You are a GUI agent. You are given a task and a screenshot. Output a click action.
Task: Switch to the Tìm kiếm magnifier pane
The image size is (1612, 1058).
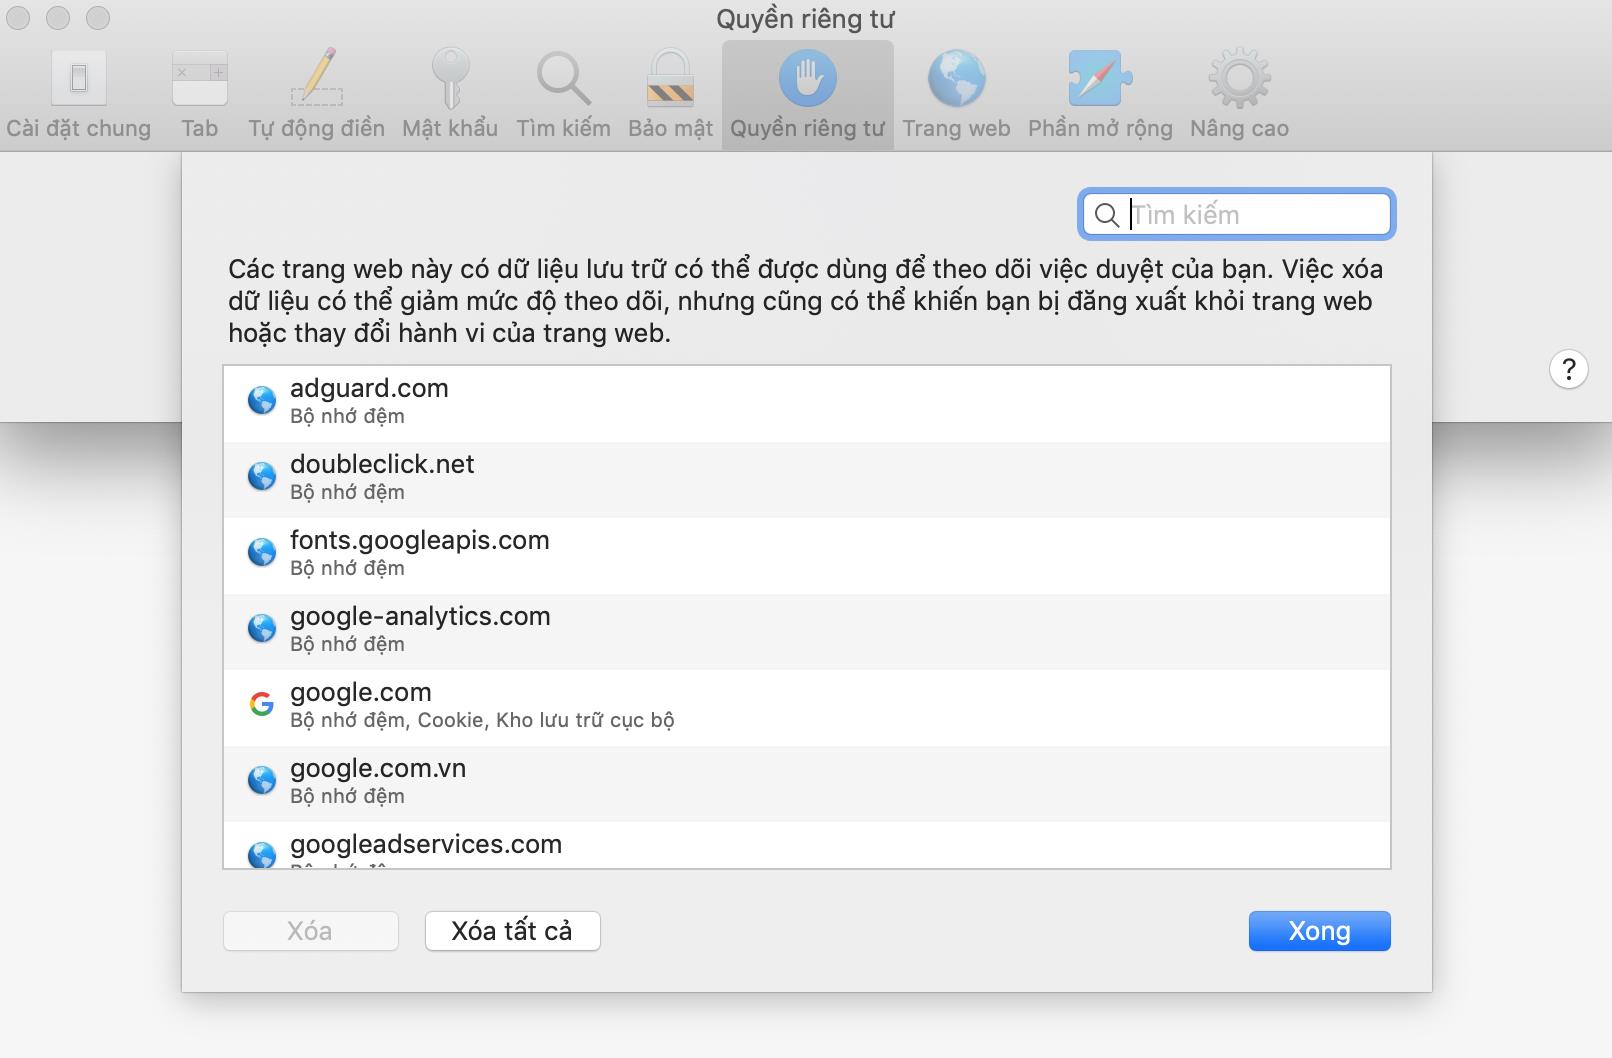563,80
